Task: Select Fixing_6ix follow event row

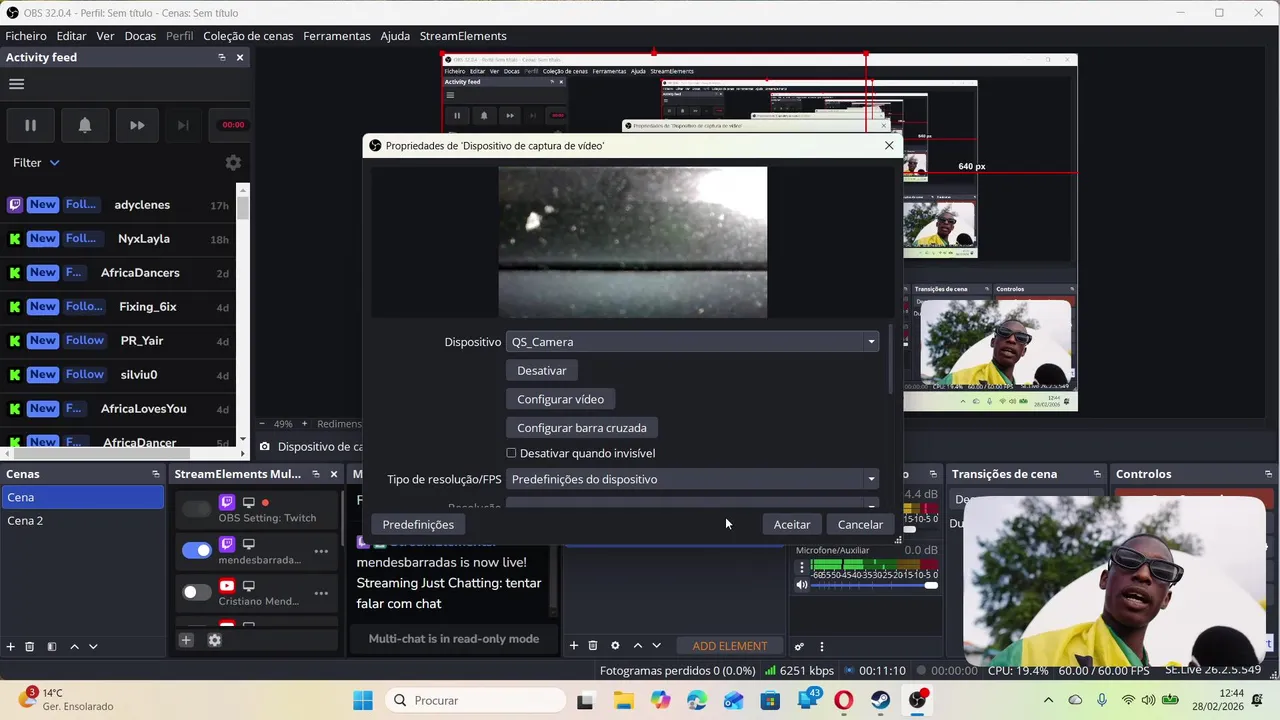Action: pos(118,307)
